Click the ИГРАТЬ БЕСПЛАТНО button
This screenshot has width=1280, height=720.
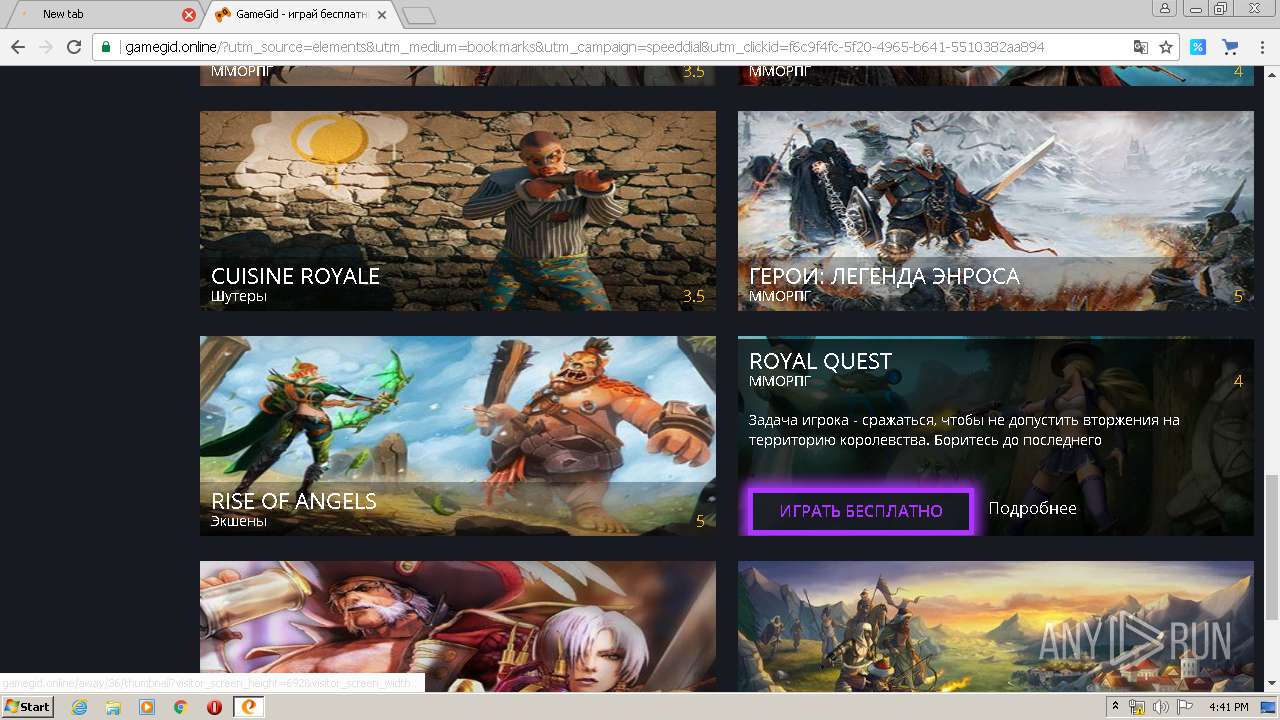(x=861, y=511)
